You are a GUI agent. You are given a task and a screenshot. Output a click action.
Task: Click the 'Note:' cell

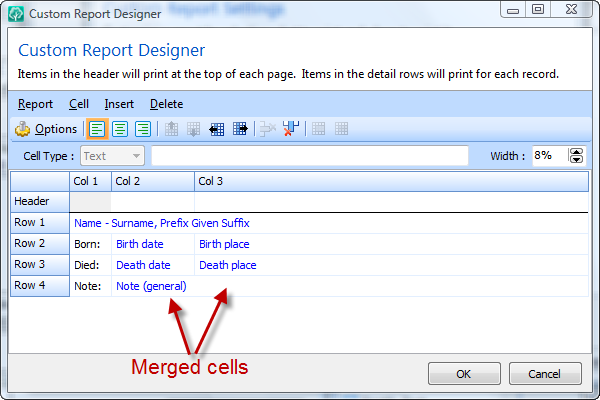(x=90, y=286)
